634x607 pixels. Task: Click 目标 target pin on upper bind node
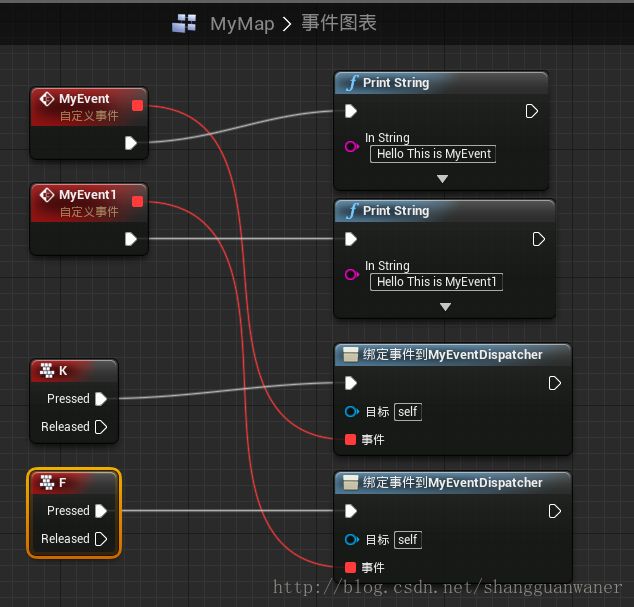tap(352, 412)
